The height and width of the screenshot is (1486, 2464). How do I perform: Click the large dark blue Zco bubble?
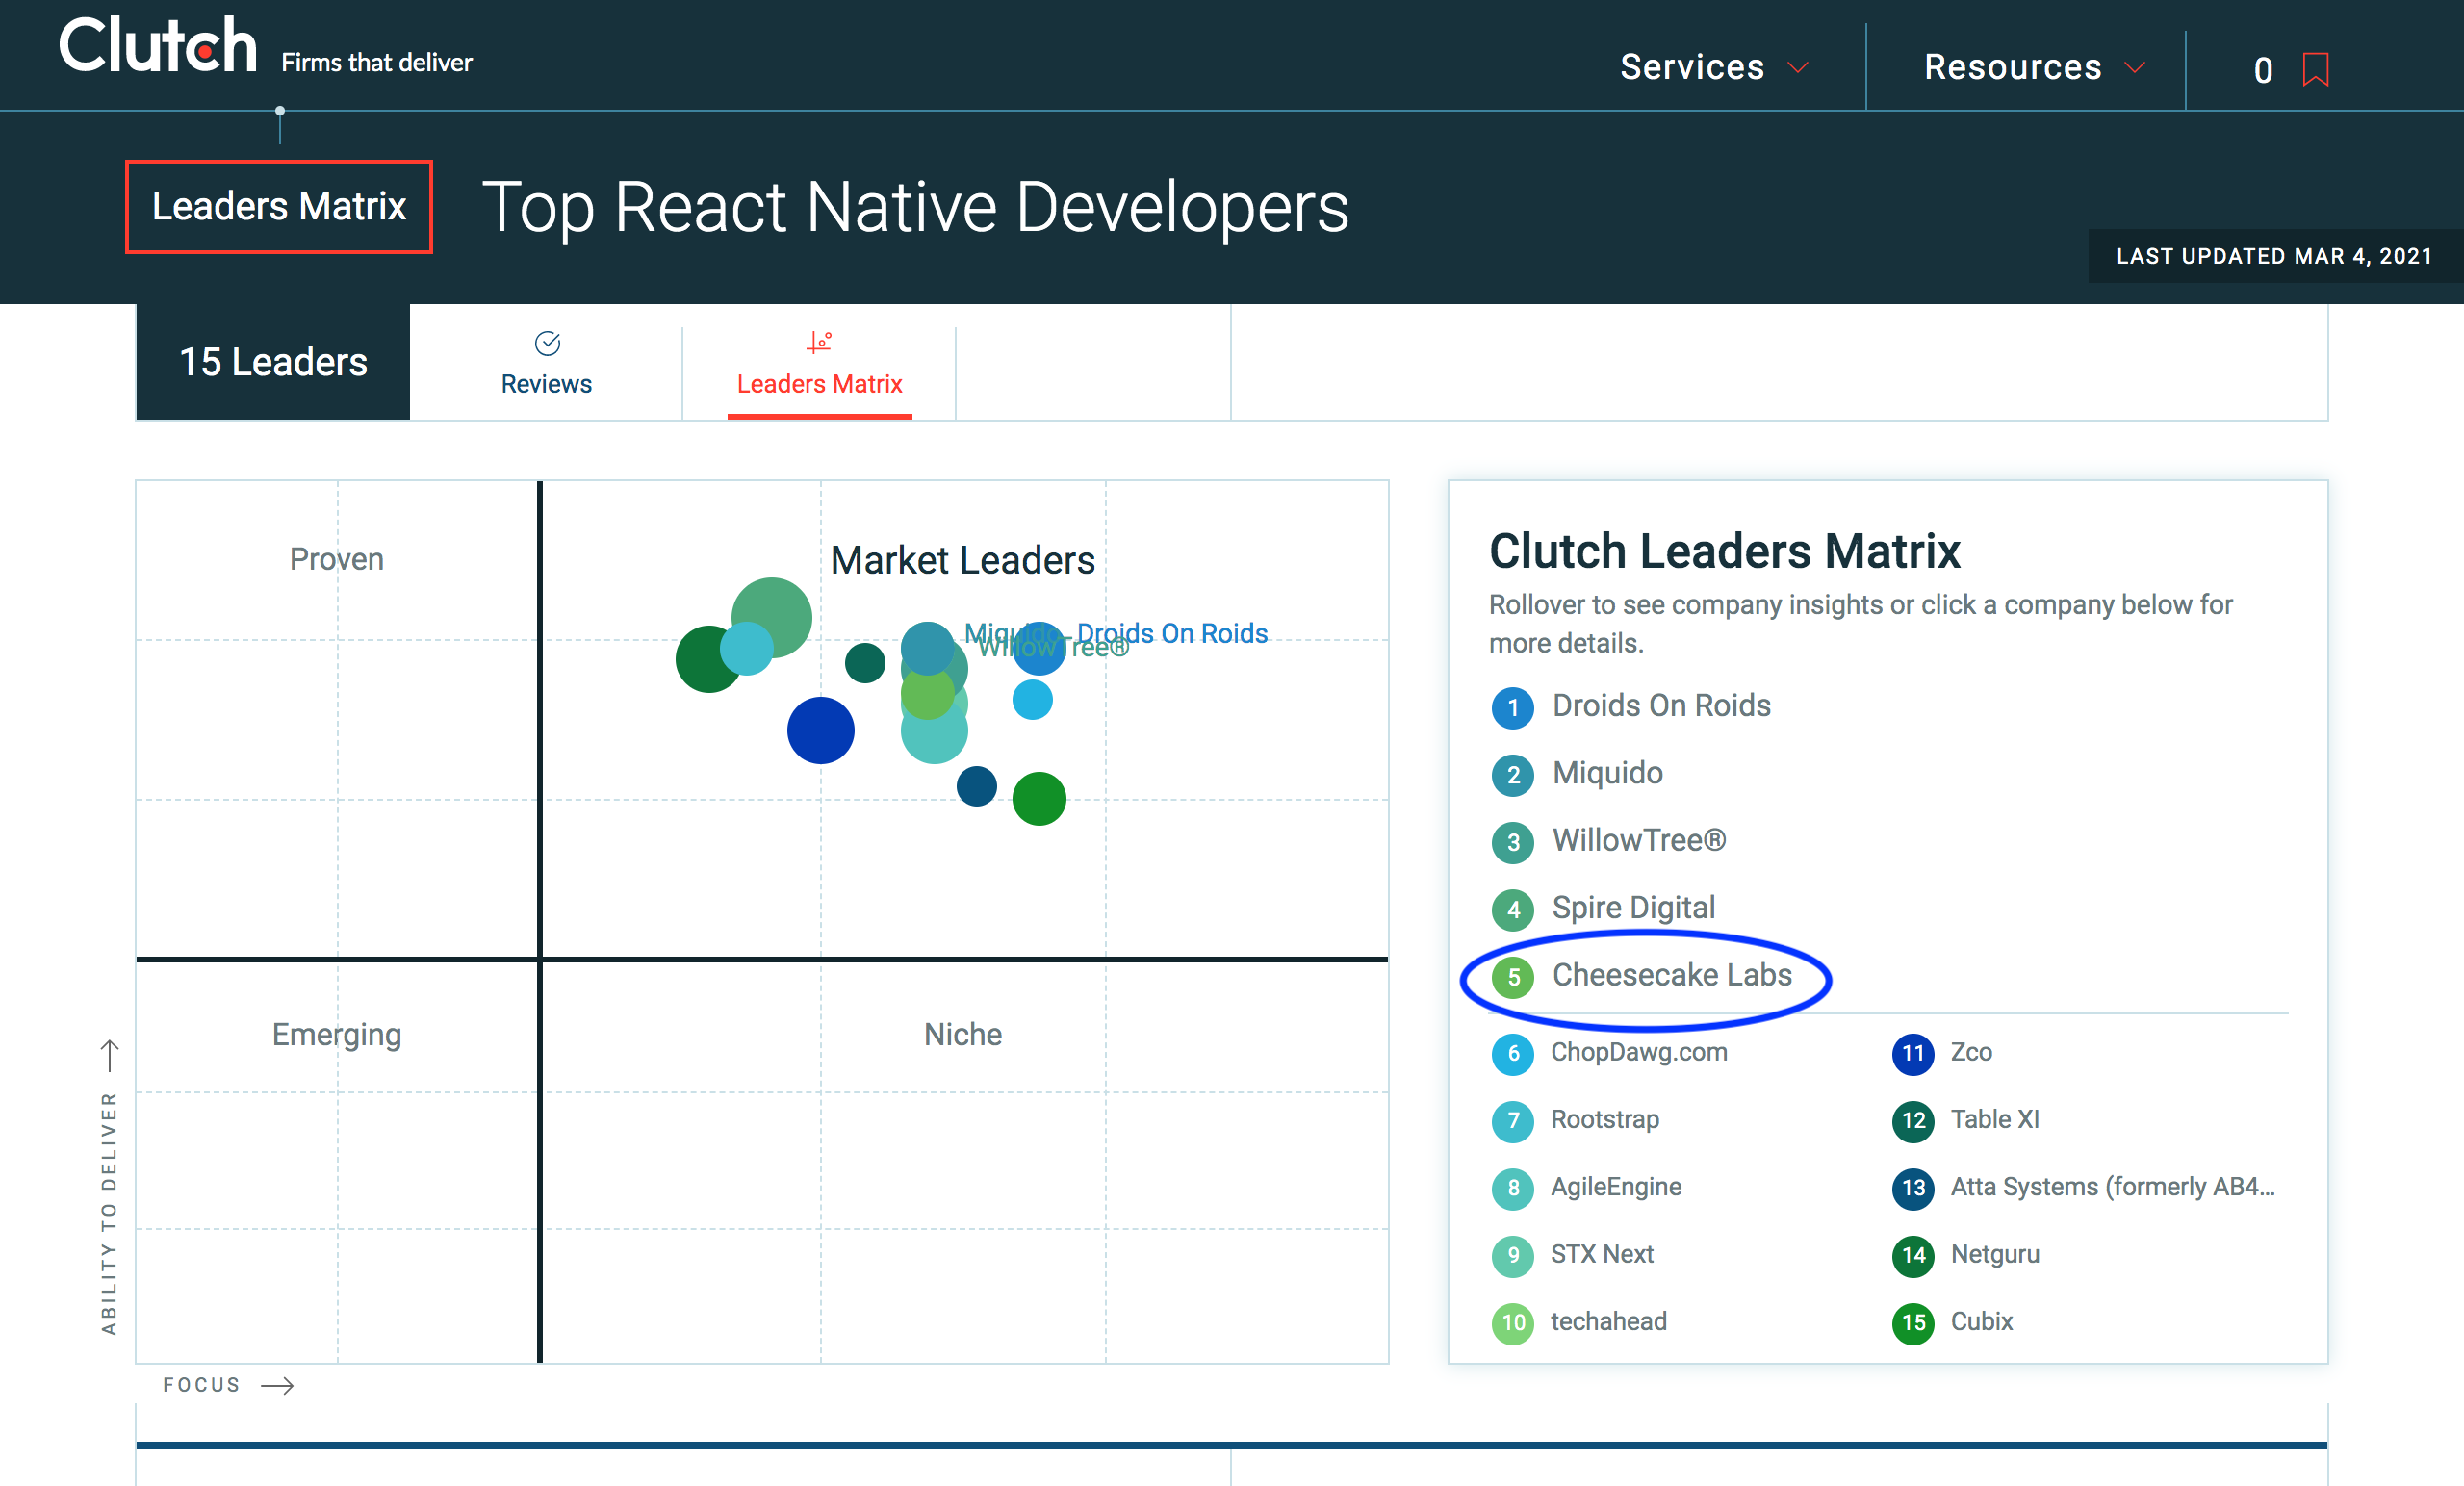click(x=820, y=731)
